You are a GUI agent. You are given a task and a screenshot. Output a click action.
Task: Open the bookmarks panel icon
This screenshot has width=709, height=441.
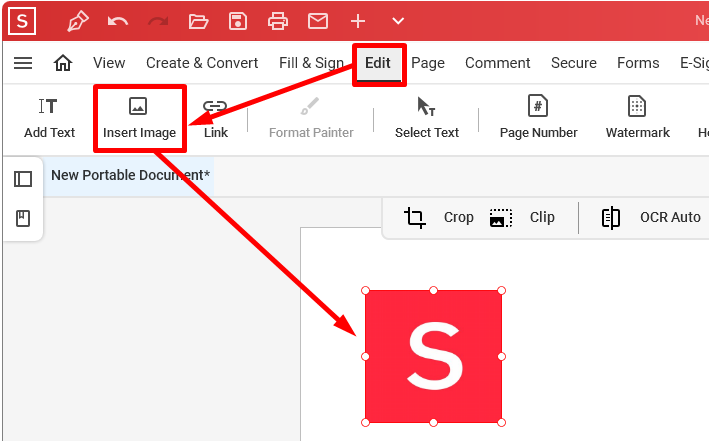click(23, 218)
